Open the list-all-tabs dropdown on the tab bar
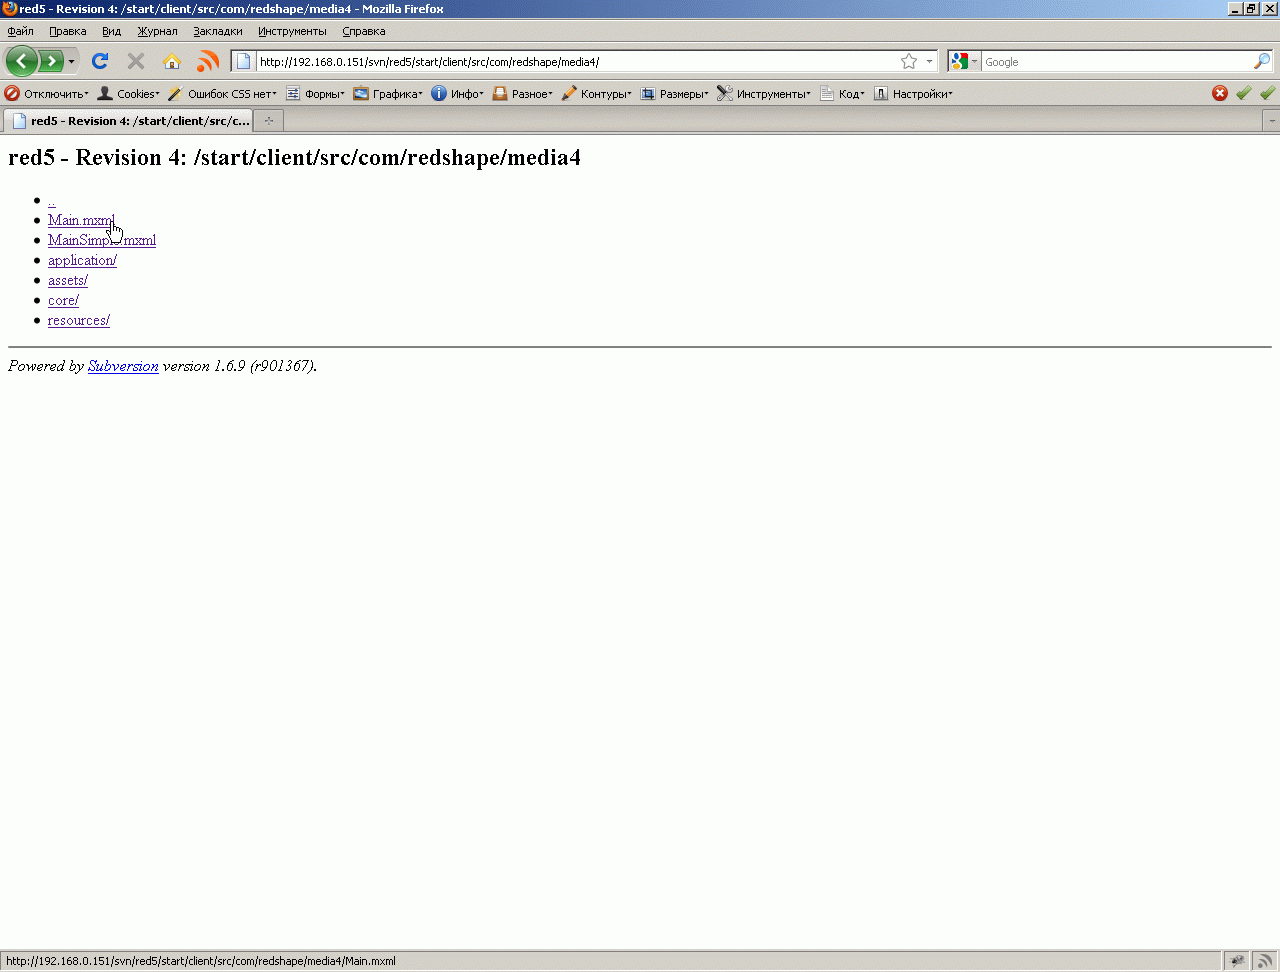 click(x=1271, y=121)
